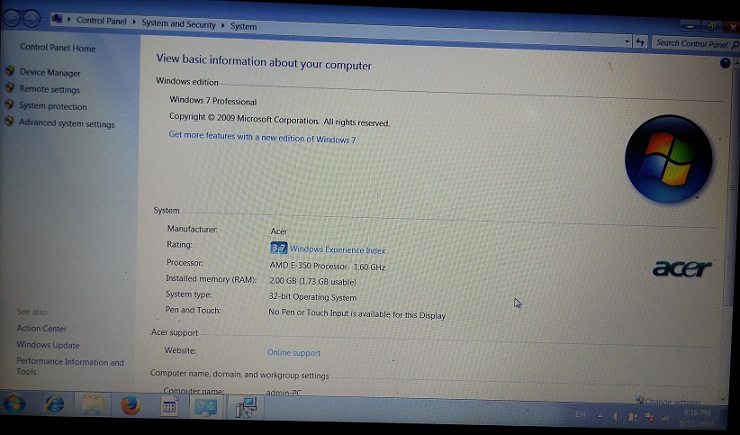Viewport: 740px width, 435px height.
Task: Open System protection link
Action: coord(53,106)
